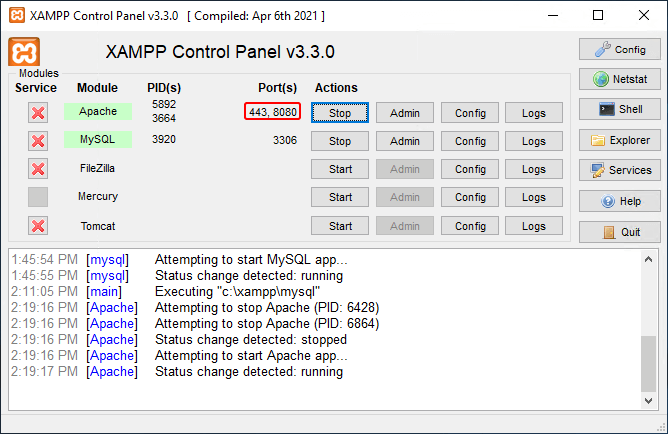Click the FileZilla module label
Image resolution: width=668 pixels, height=434 pixels.
[x=98, y=168]
